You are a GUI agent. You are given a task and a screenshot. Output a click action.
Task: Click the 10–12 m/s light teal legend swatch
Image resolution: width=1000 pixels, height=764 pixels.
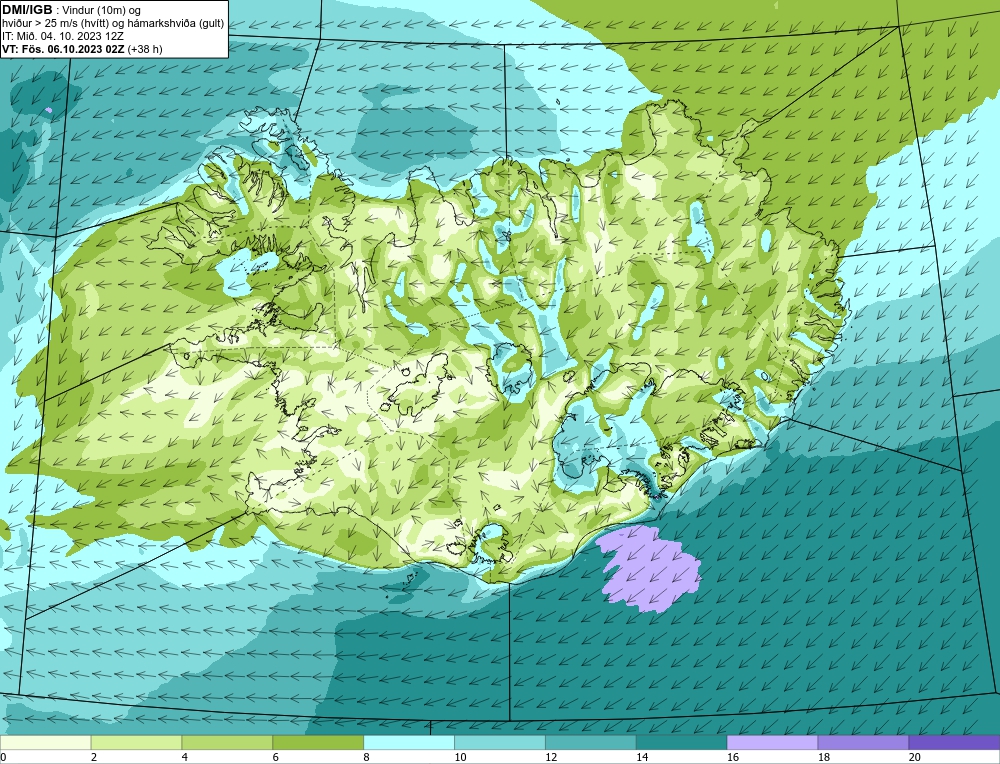tap(500, 742)
